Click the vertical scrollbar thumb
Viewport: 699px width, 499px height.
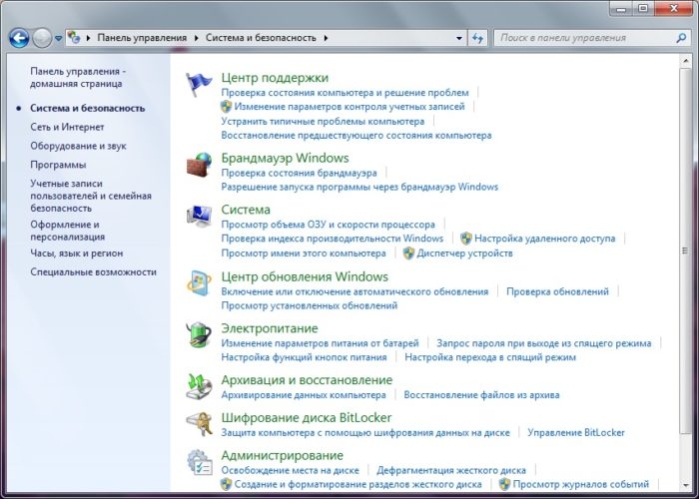[x=685, y=250]
